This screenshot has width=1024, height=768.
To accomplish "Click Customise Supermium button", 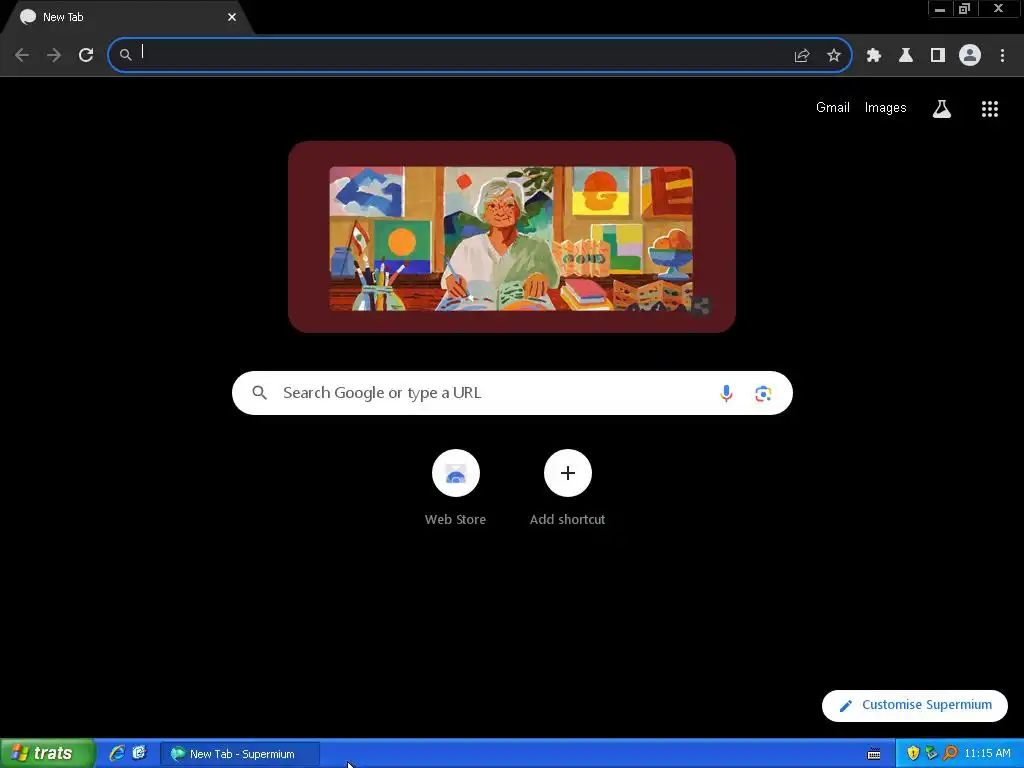I will point(914,705).
